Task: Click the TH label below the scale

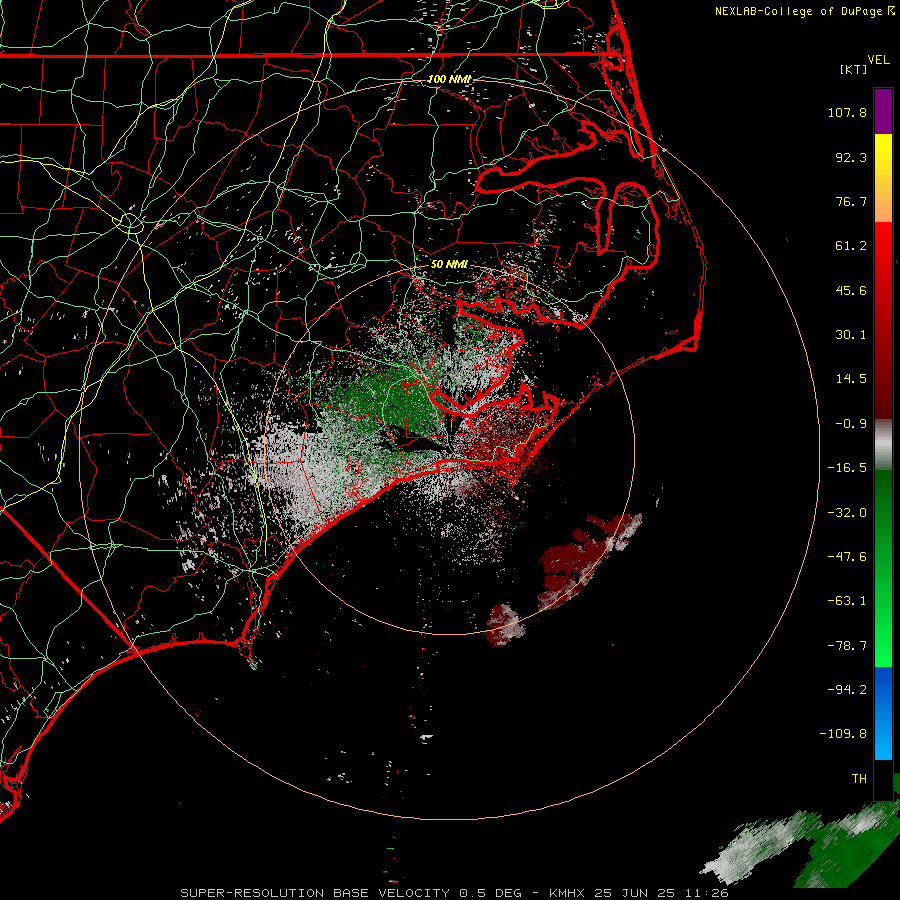Action: coord(859,779)
